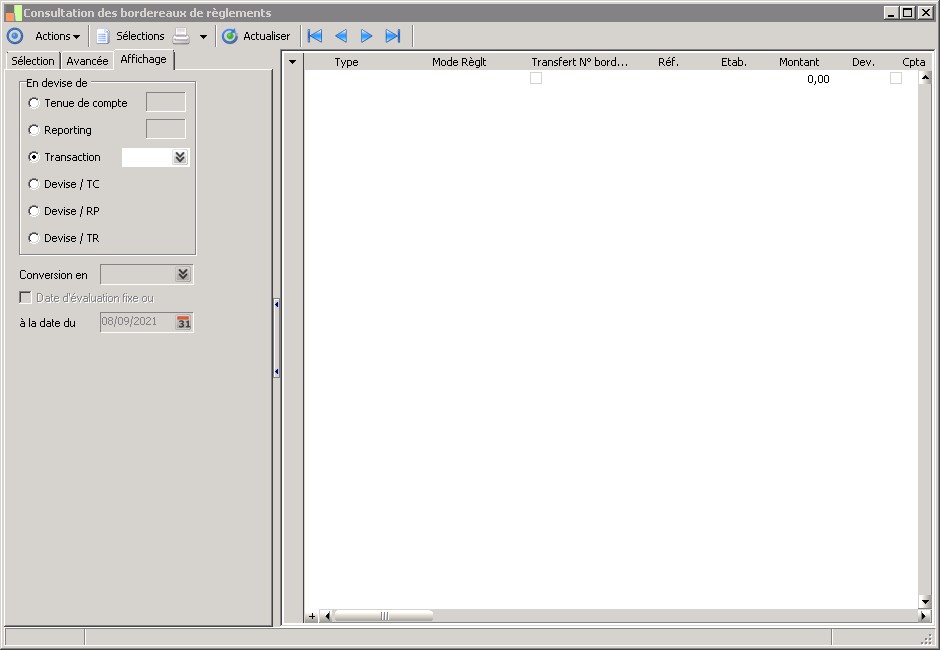Switch to the Avancée tab

coord(87,61)
